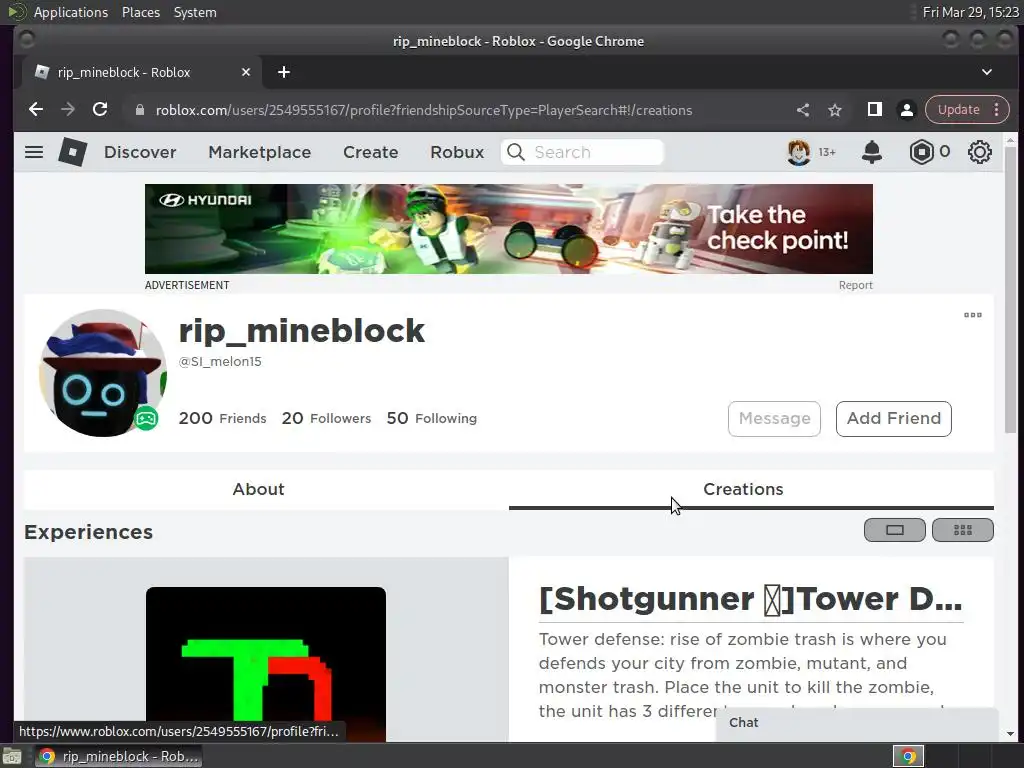Open the notifications bell

(872, 152)
